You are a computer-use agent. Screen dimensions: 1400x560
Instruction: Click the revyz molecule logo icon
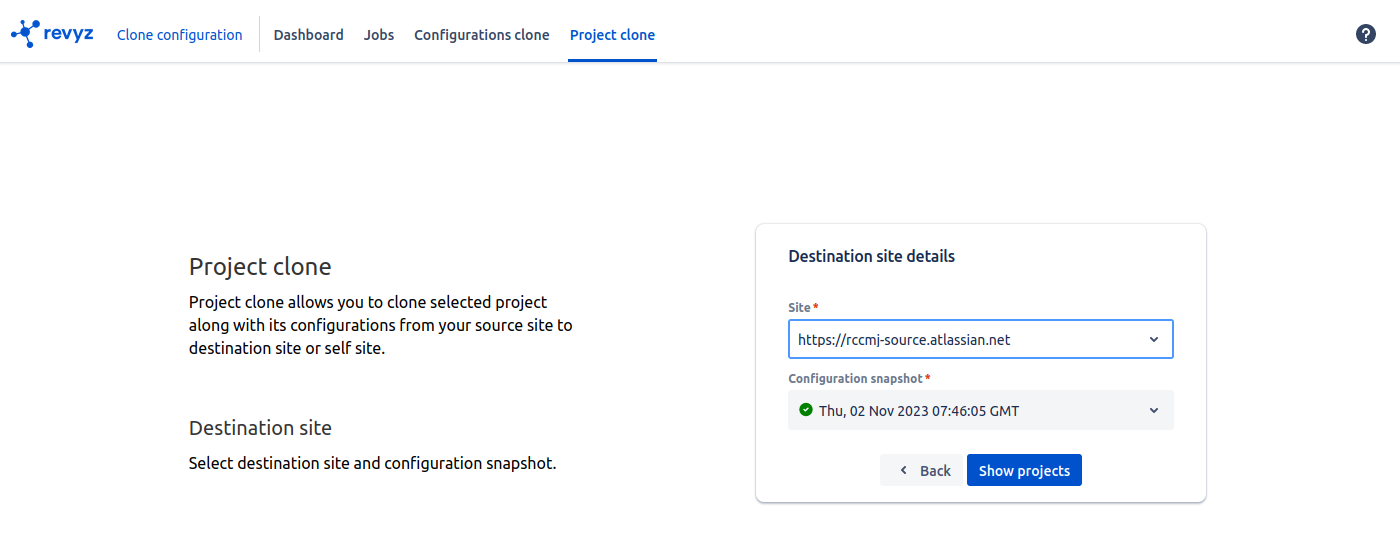point(25,33)
